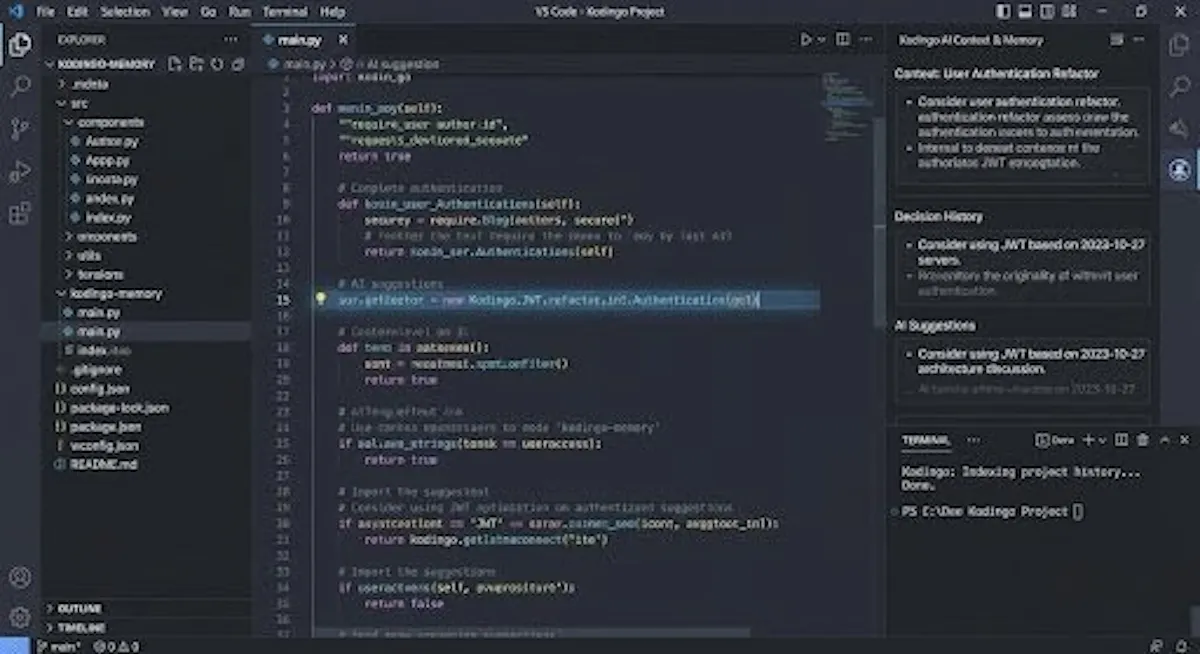Close the terminal panel
The image size is (1200, 654).
pos(1185,440)
